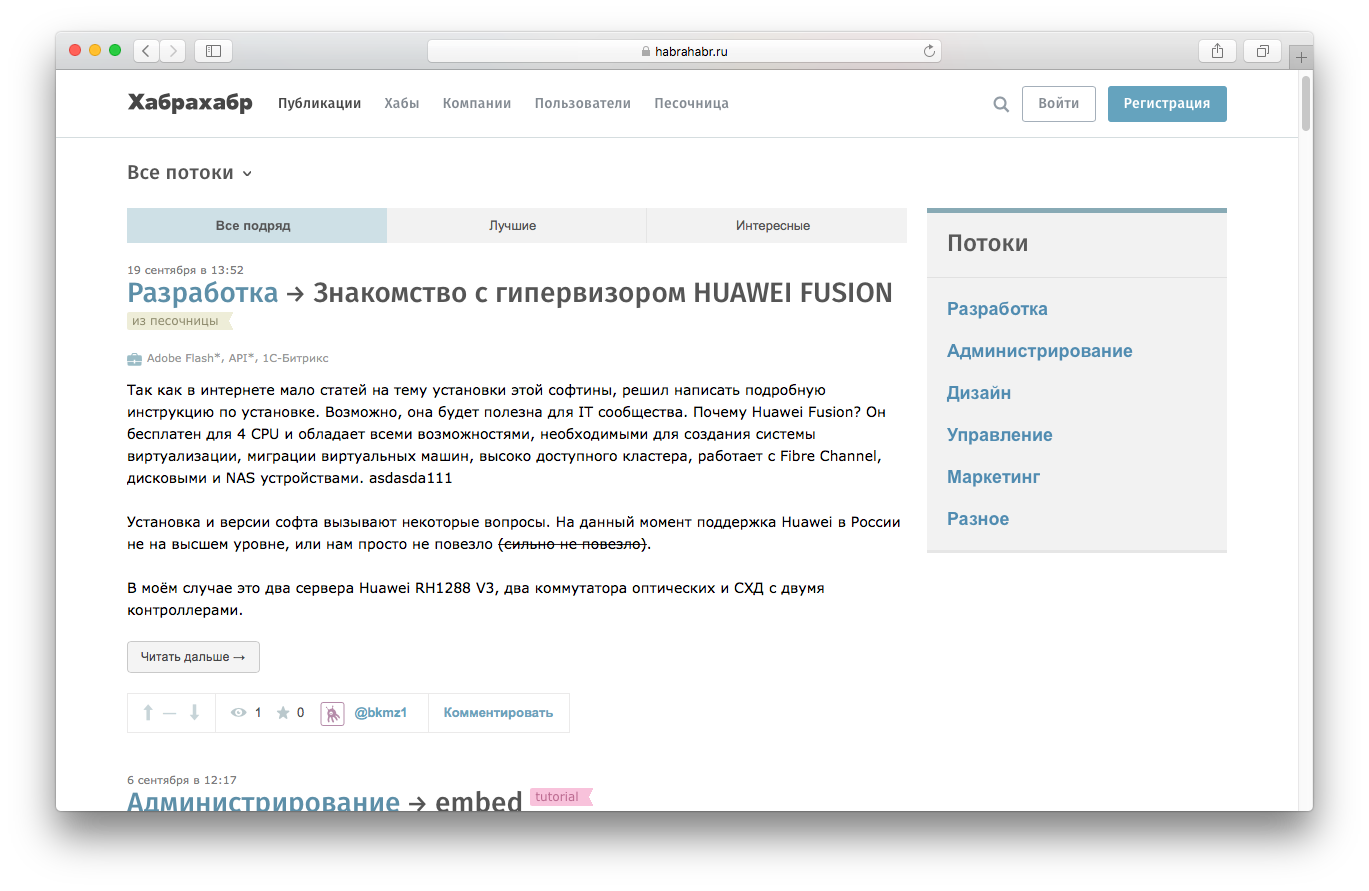Reload page using the refresh icon
Image resolution: width=1369 pixels, height=891 pixels.
coord(929,51)
